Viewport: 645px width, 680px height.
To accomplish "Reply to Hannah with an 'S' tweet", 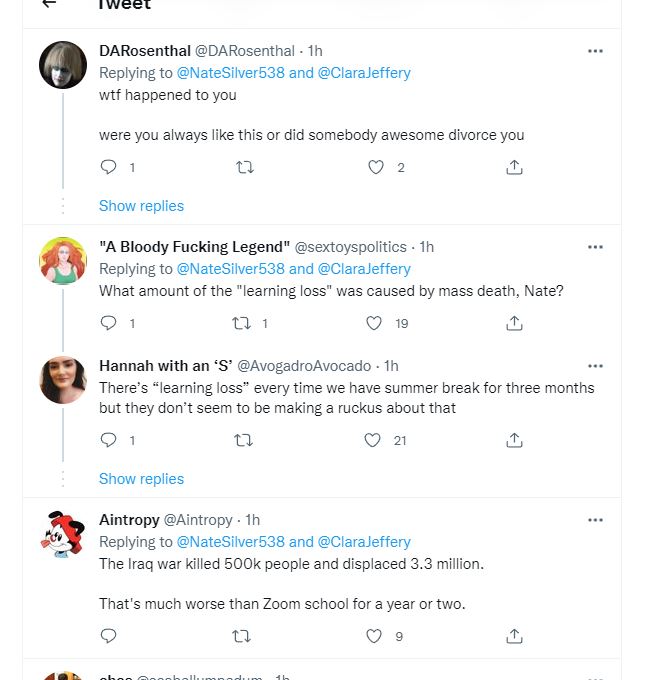I will (108, 440).
